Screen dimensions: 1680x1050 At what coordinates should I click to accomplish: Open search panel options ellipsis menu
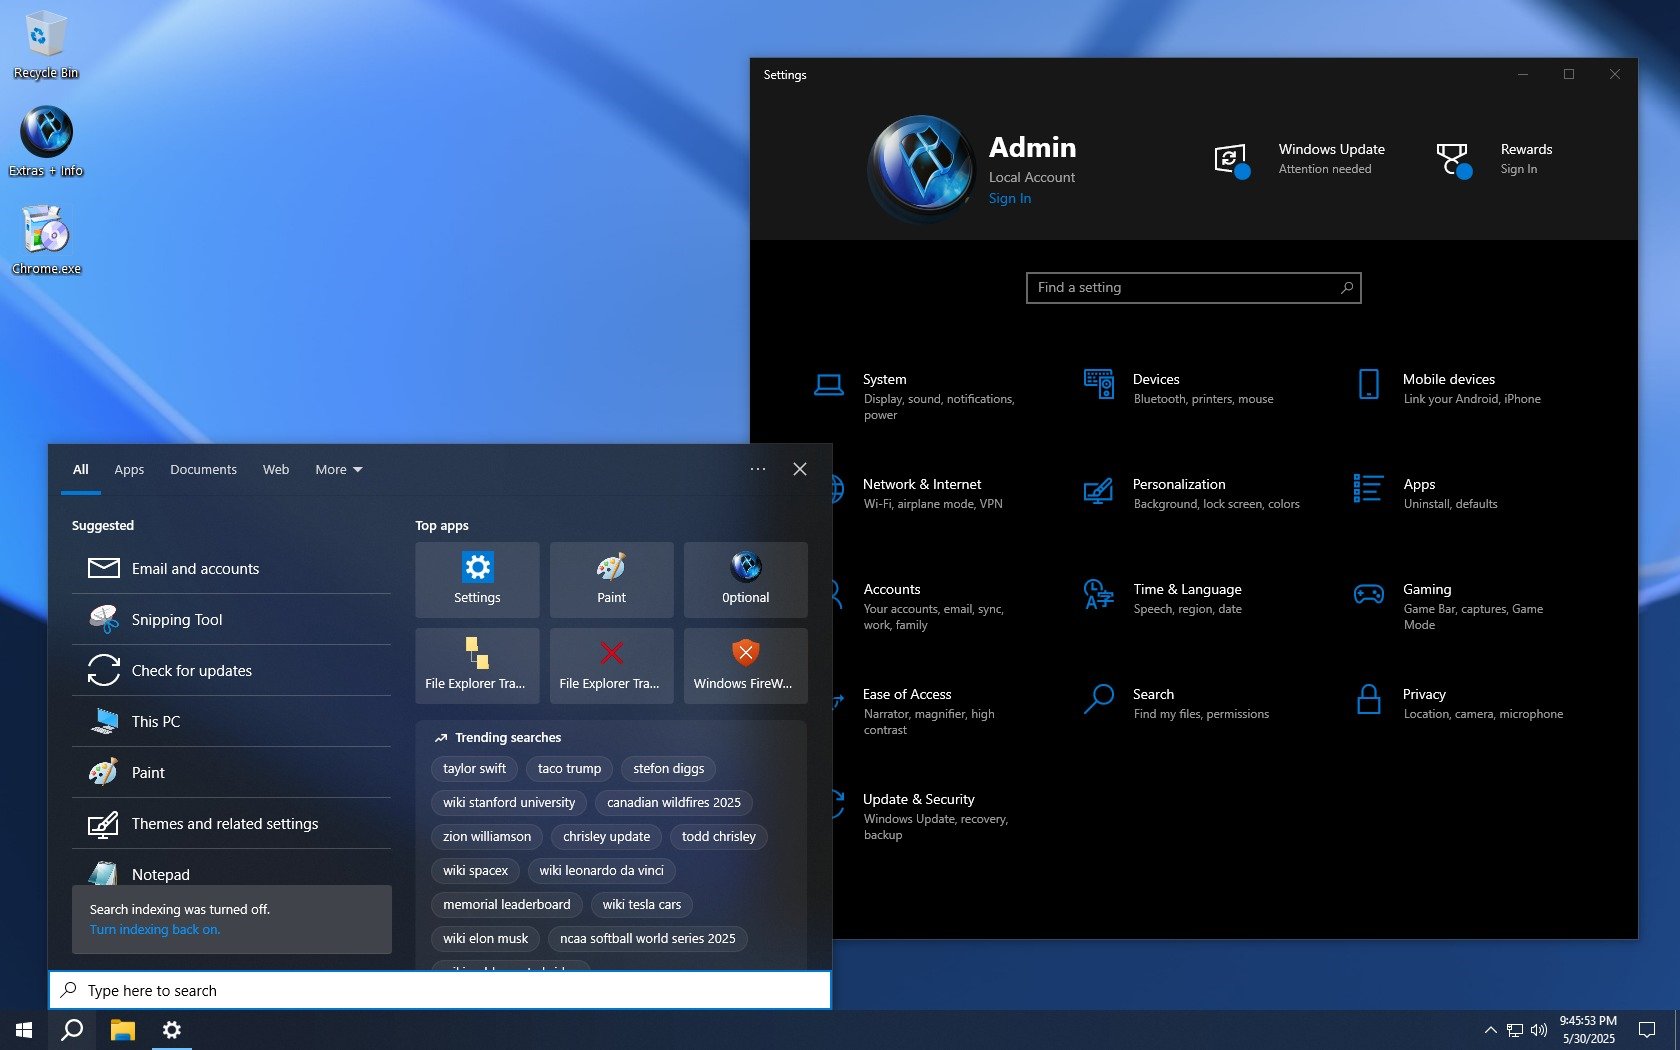[x=758, y=469]
